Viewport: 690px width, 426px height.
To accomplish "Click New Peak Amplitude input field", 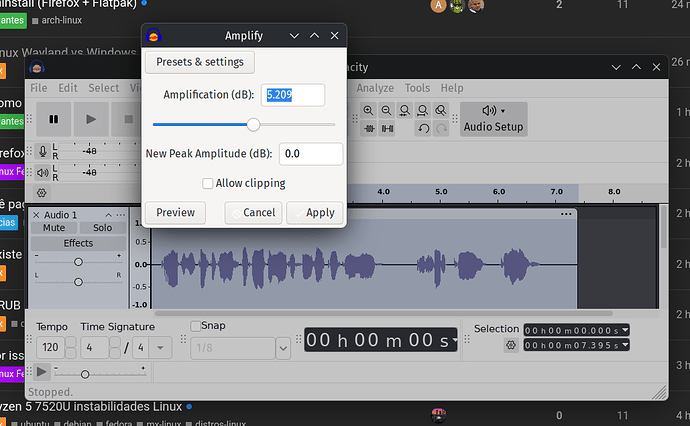I will click(x=311, y=154).
